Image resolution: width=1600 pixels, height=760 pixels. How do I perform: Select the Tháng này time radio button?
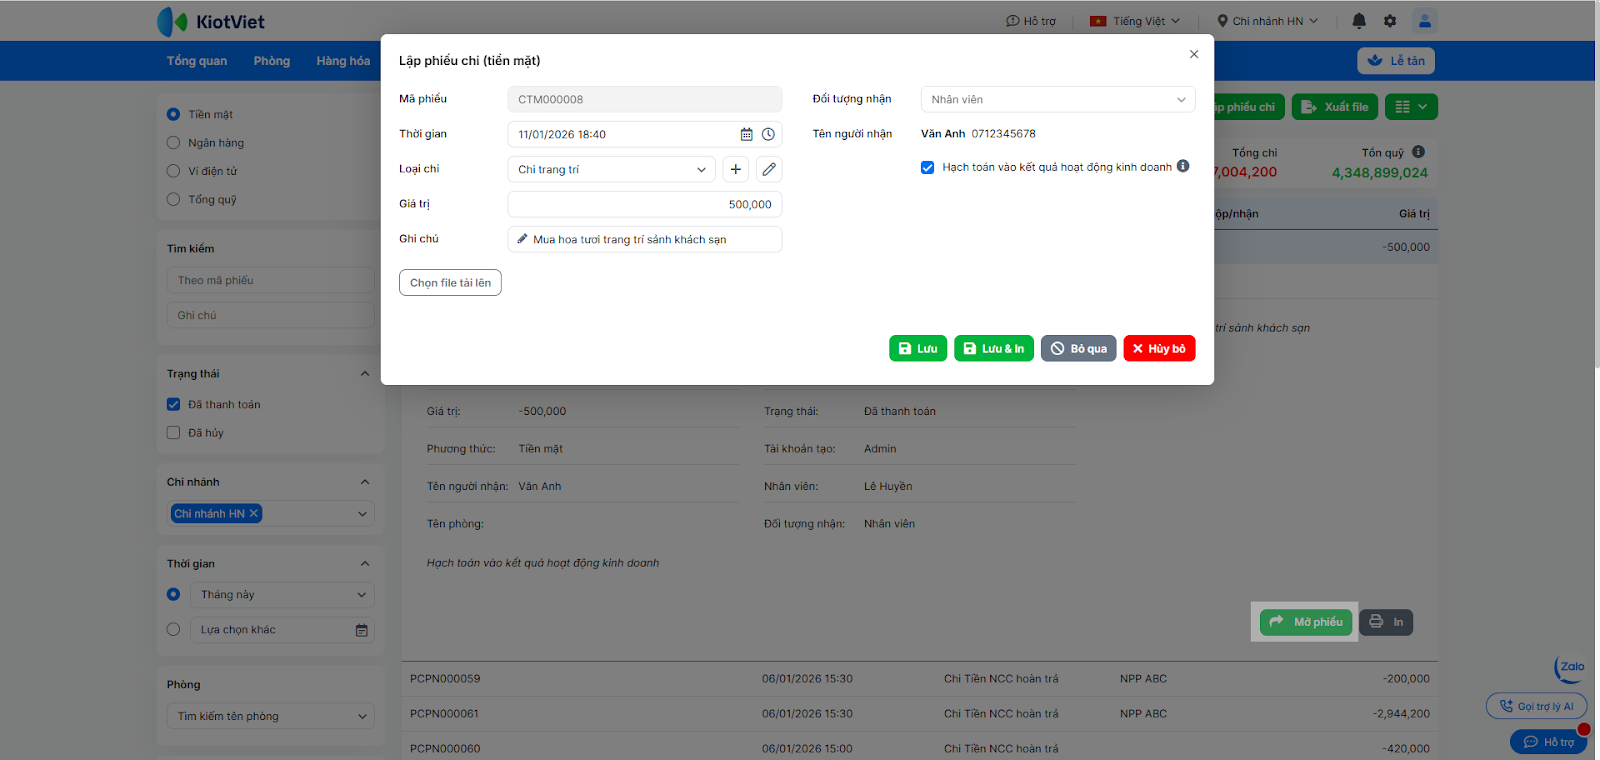point(173,594)
